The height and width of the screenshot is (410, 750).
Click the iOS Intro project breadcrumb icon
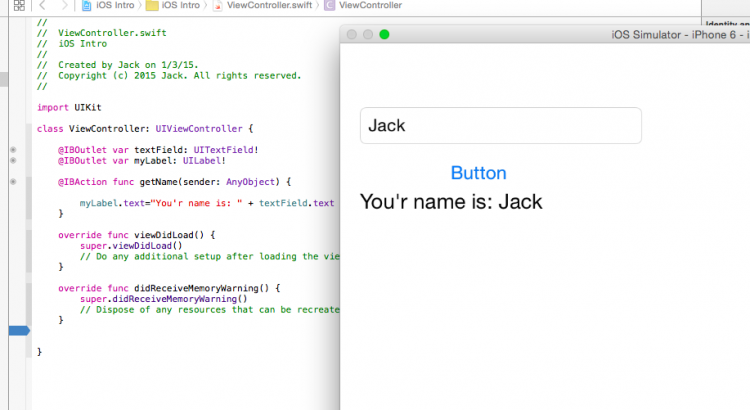pyautogui.click(x=87, y=6)
